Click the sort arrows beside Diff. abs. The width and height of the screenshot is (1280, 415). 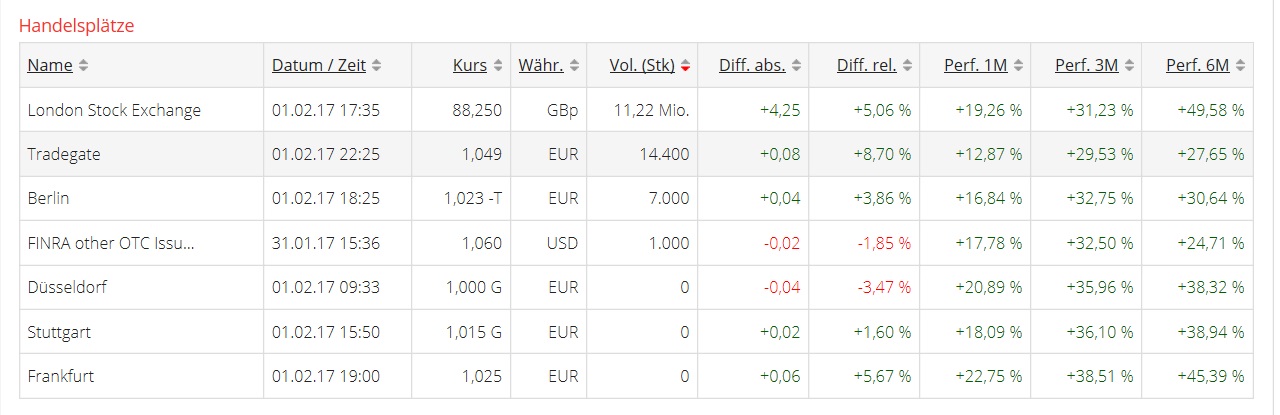pos(796,66)
